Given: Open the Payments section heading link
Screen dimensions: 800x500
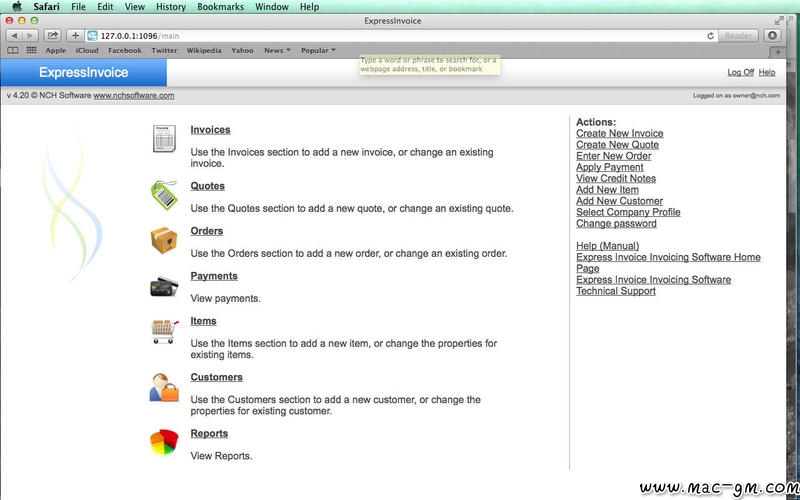Looking at the screenshot, I should tap(214, 276).
